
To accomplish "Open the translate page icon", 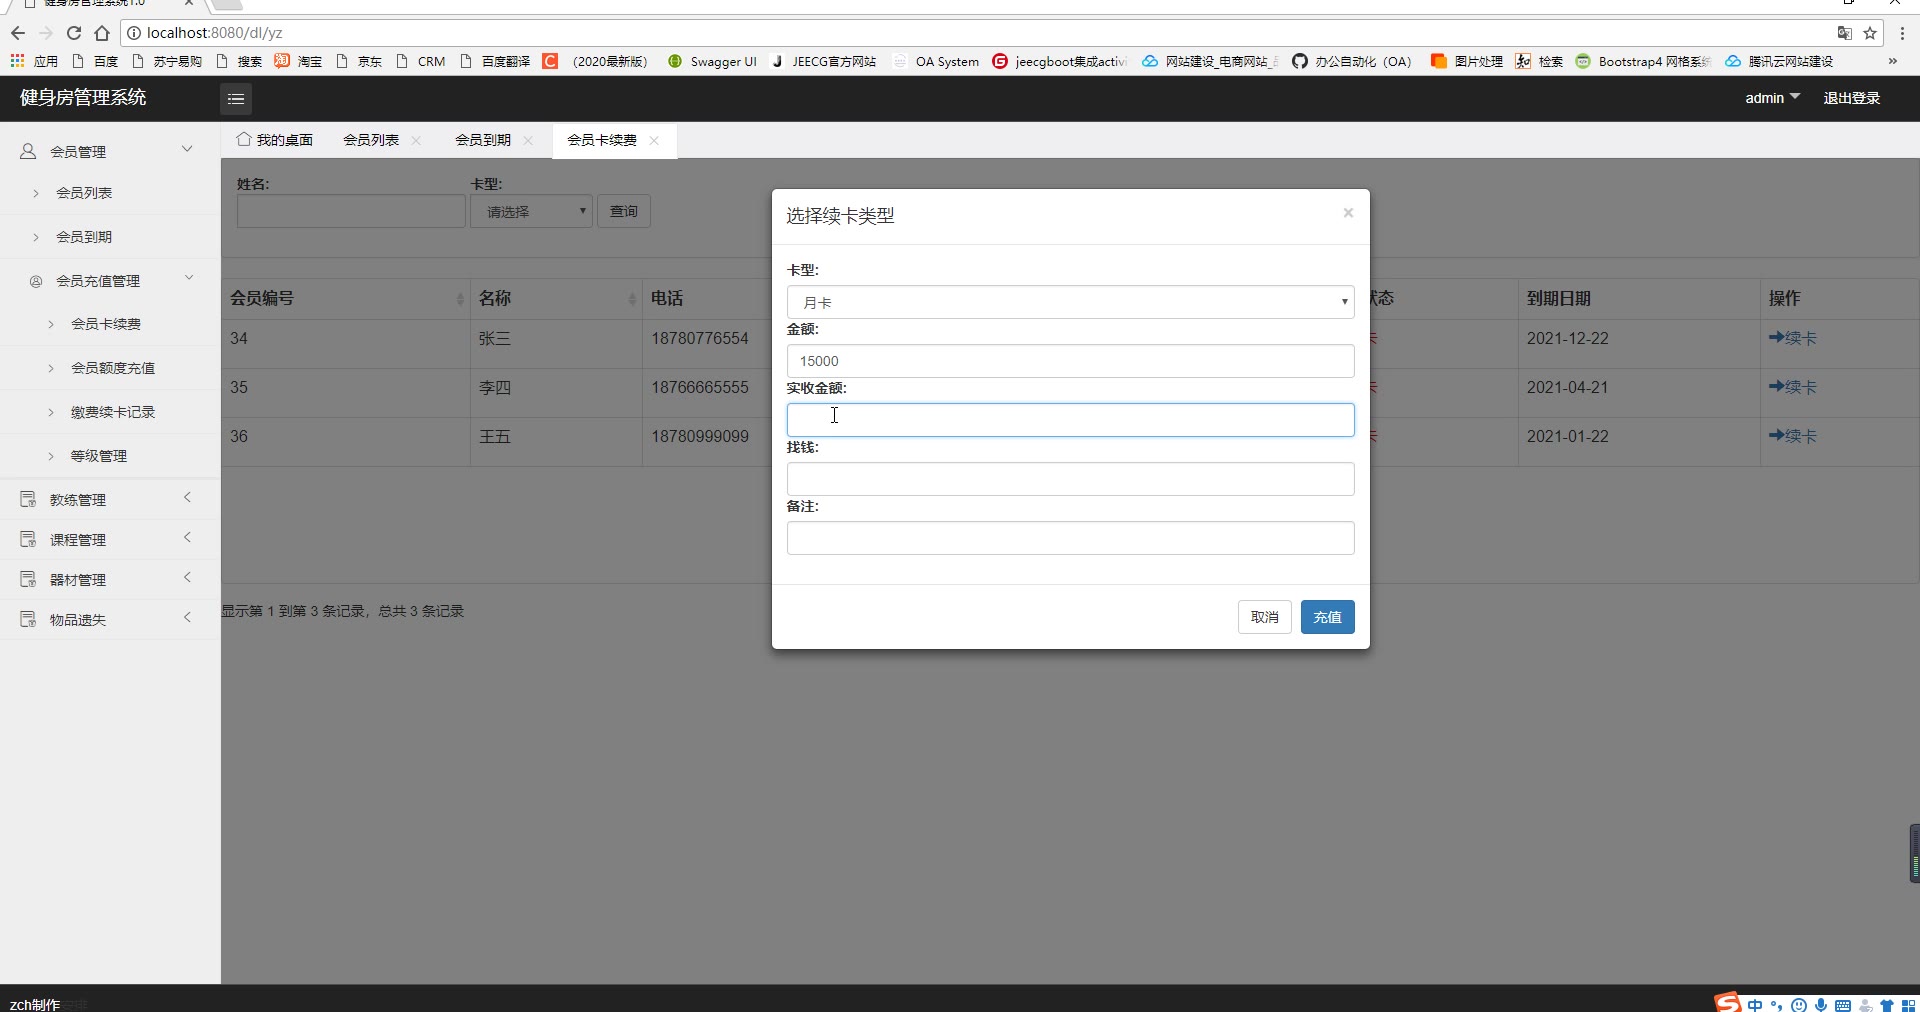I will click(1845, 33).
